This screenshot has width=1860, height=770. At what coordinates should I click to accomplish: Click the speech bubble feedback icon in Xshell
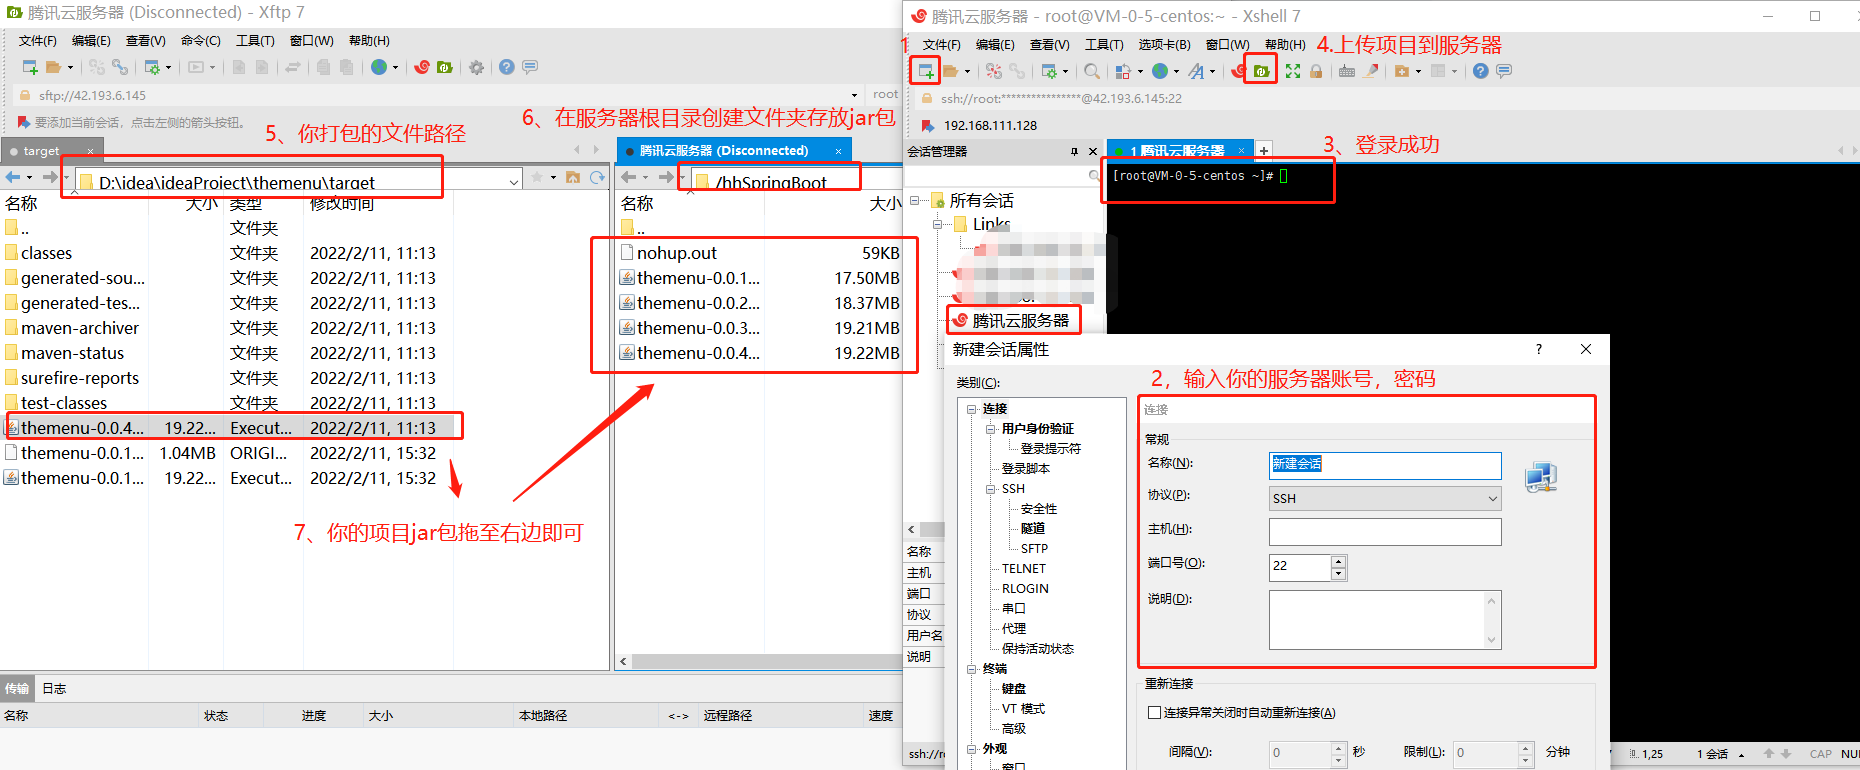tap(1504, 71)
